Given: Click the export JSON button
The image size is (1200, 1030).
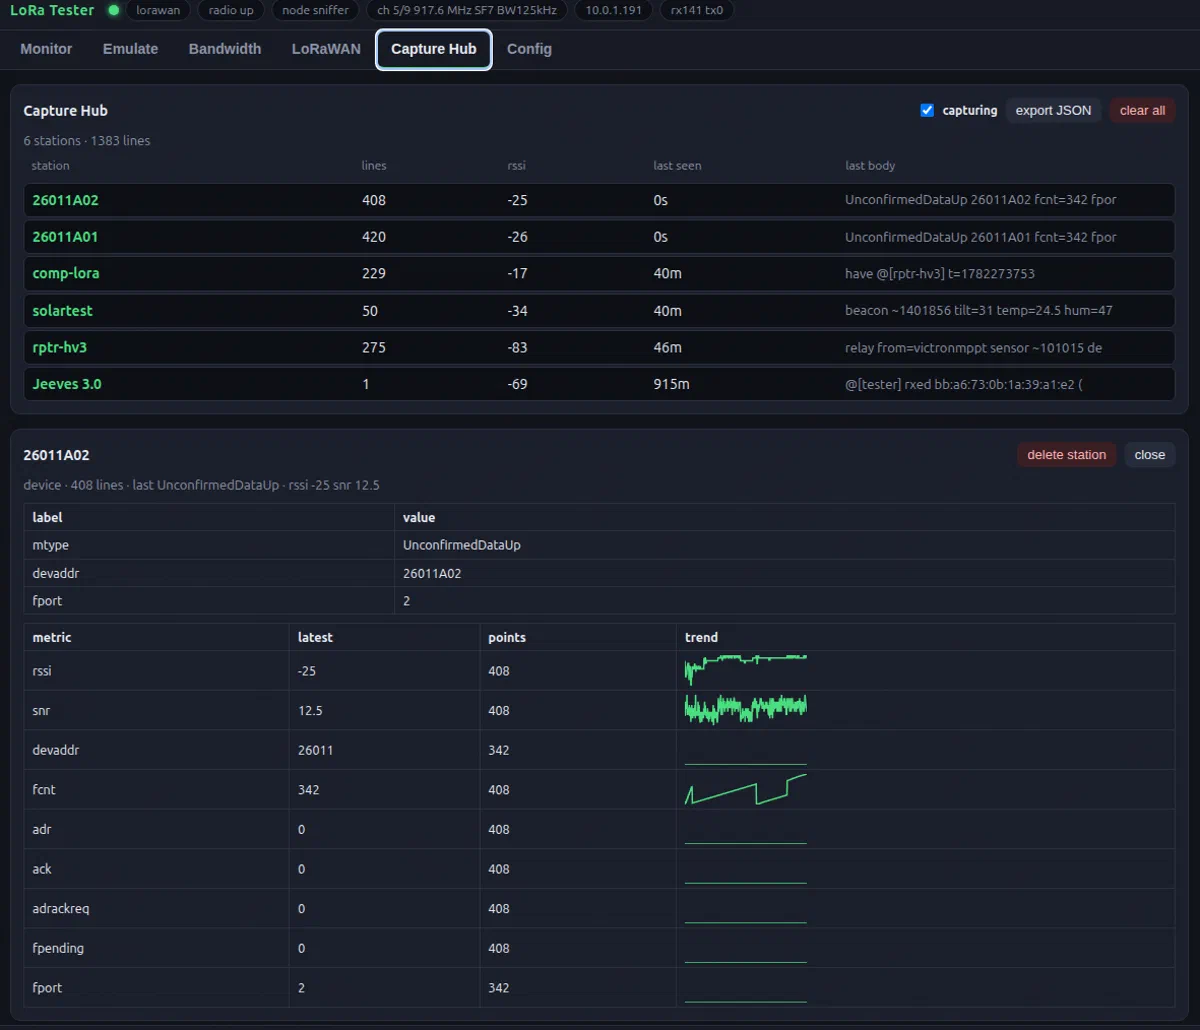Looking at the screenshot, I should (1053, 110).
